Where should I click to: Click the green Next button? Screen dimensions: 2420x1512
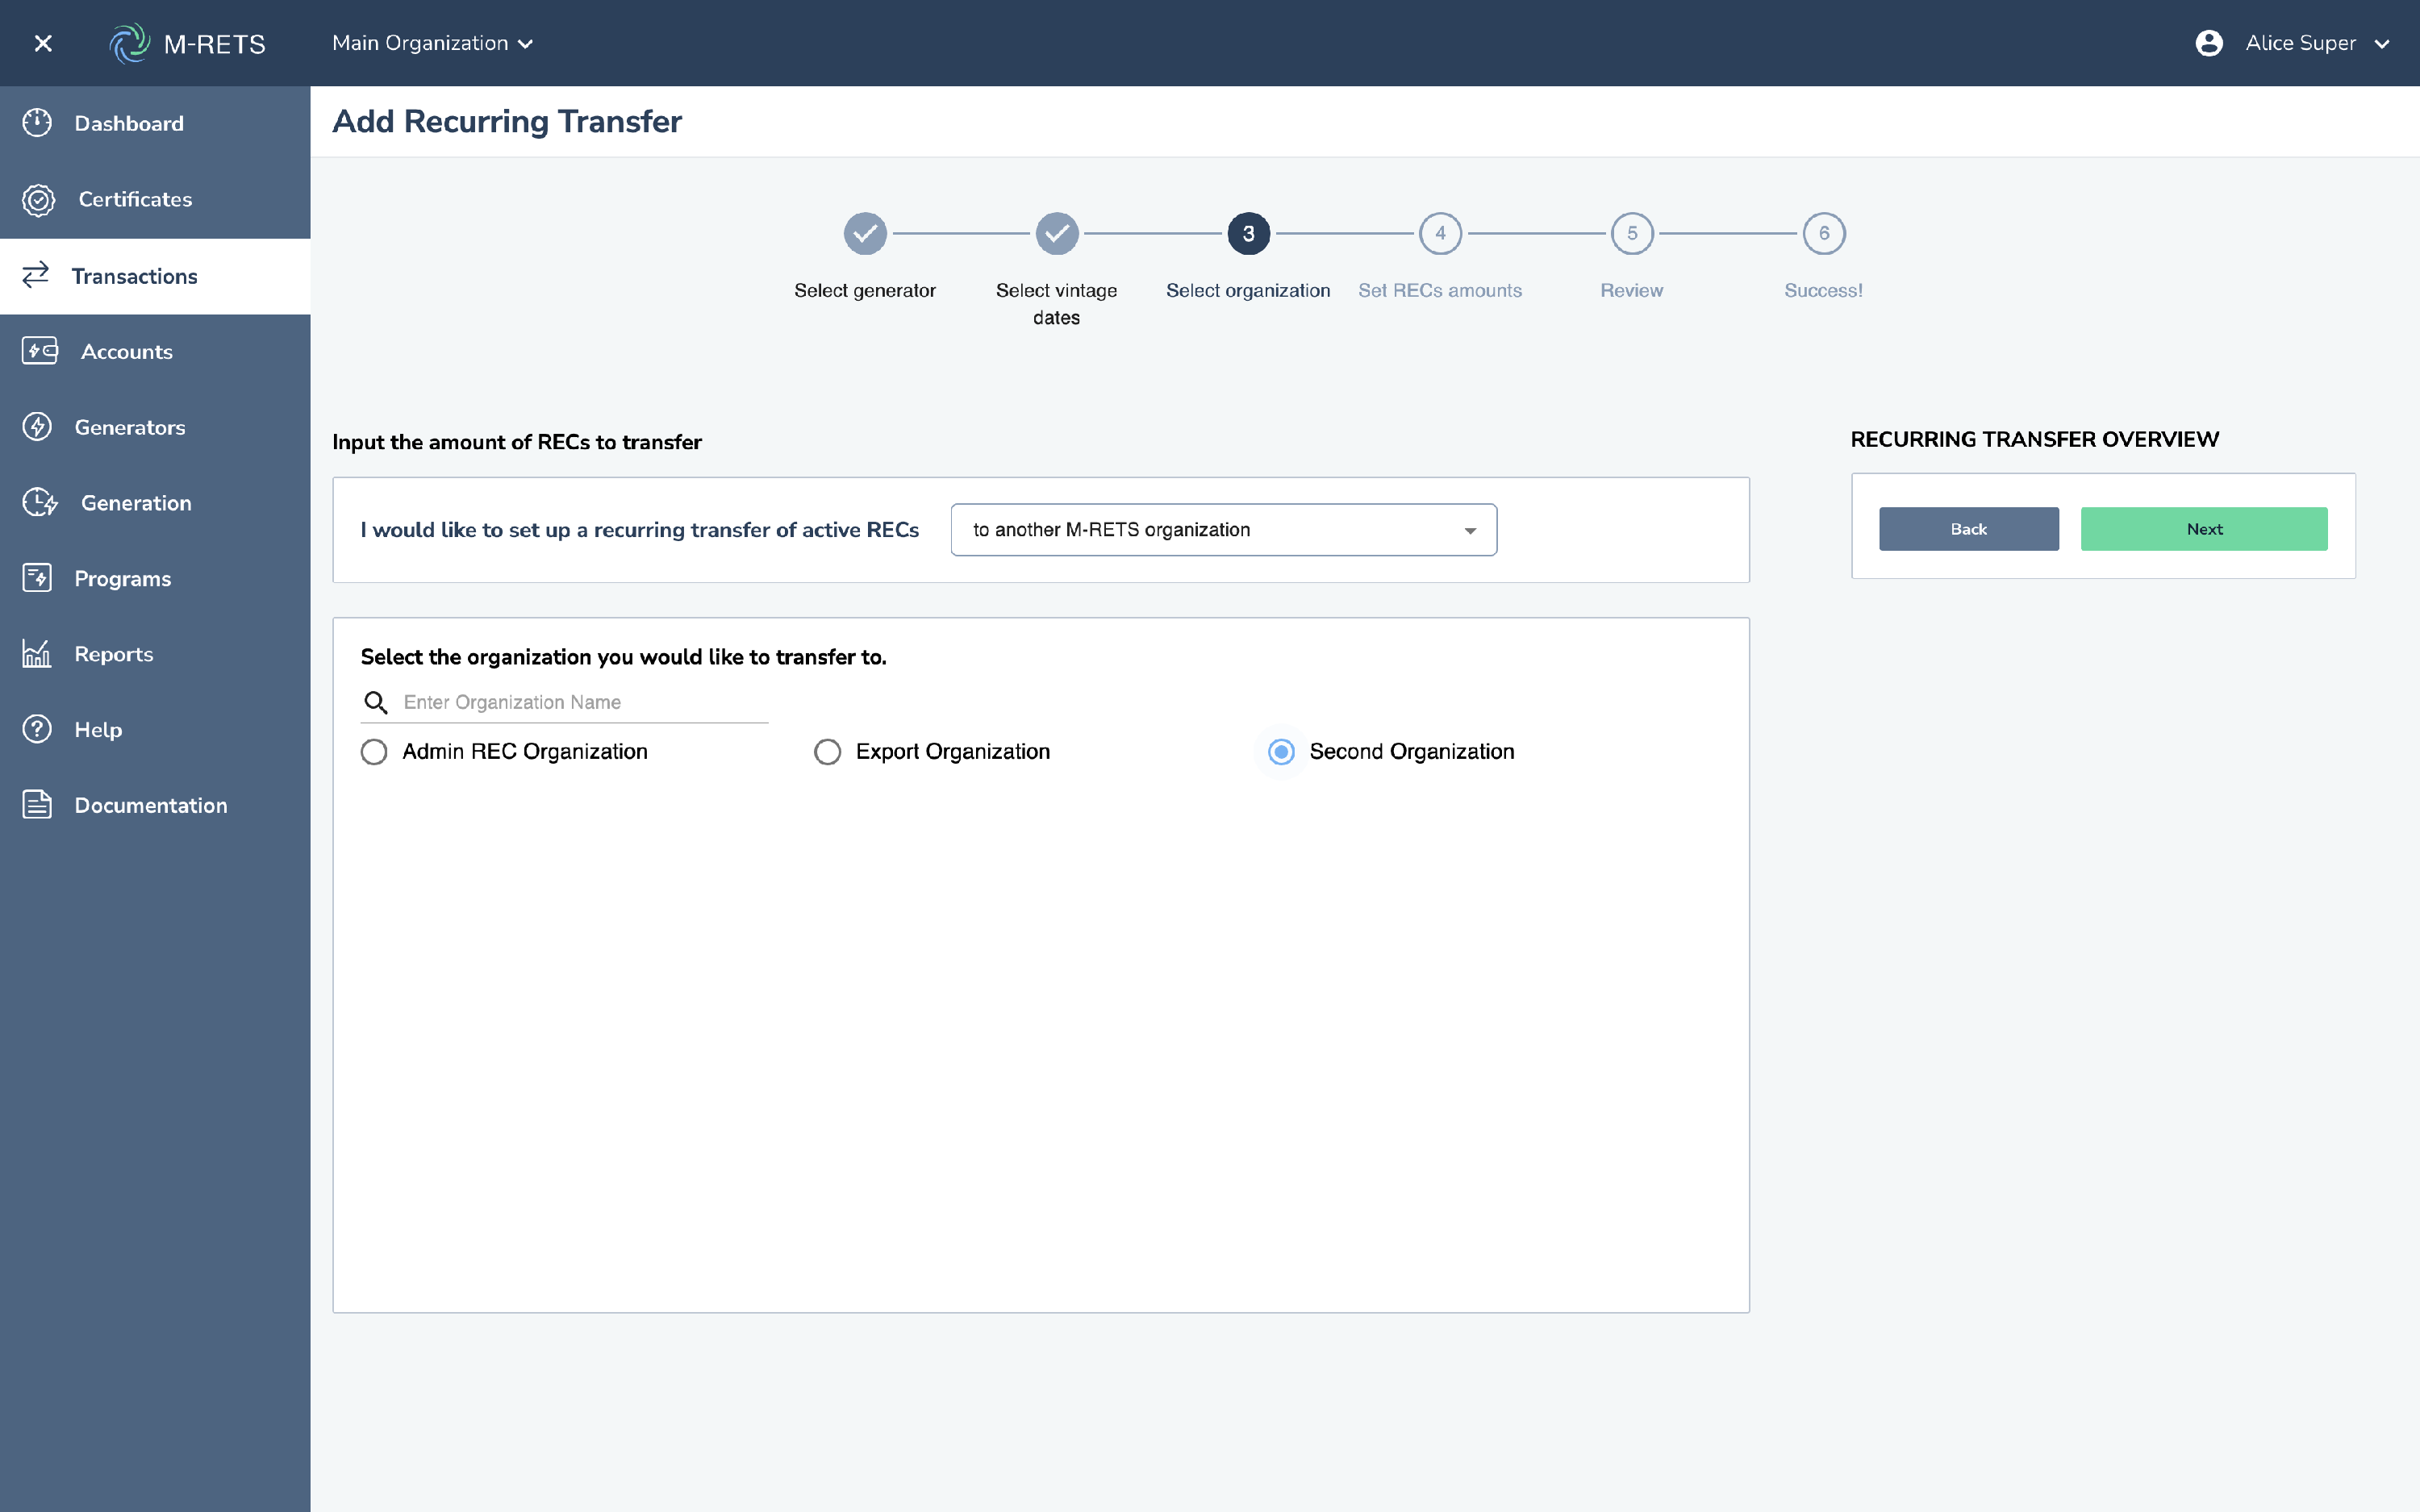(2203, 529)
